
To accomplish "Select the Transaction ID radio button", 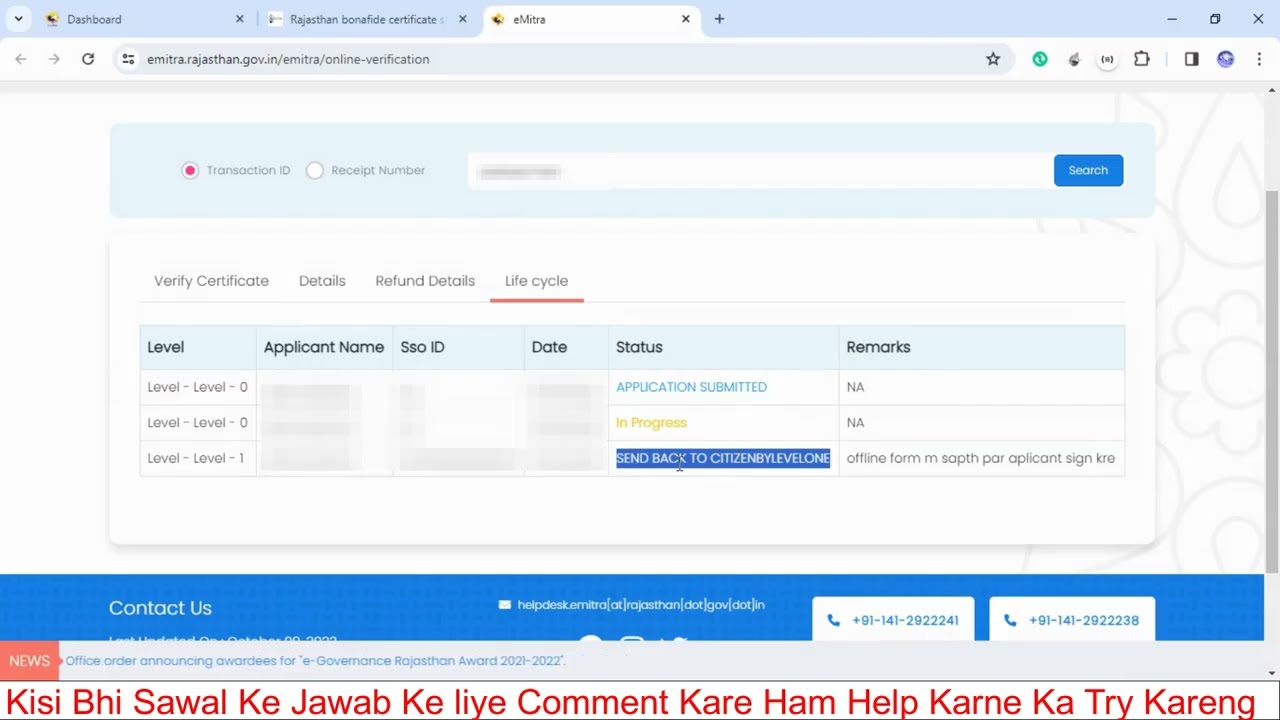I will click(190, 170).
